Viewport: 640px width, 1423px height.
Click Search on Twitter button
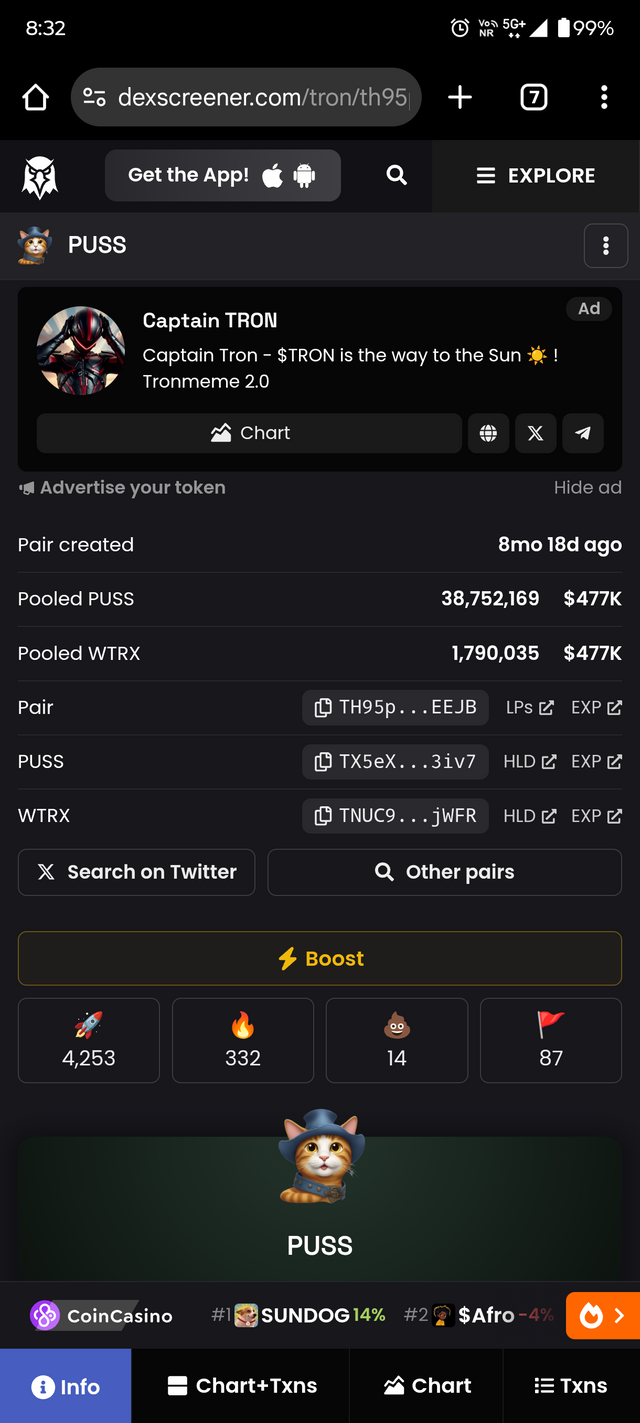tap(136, 872)
